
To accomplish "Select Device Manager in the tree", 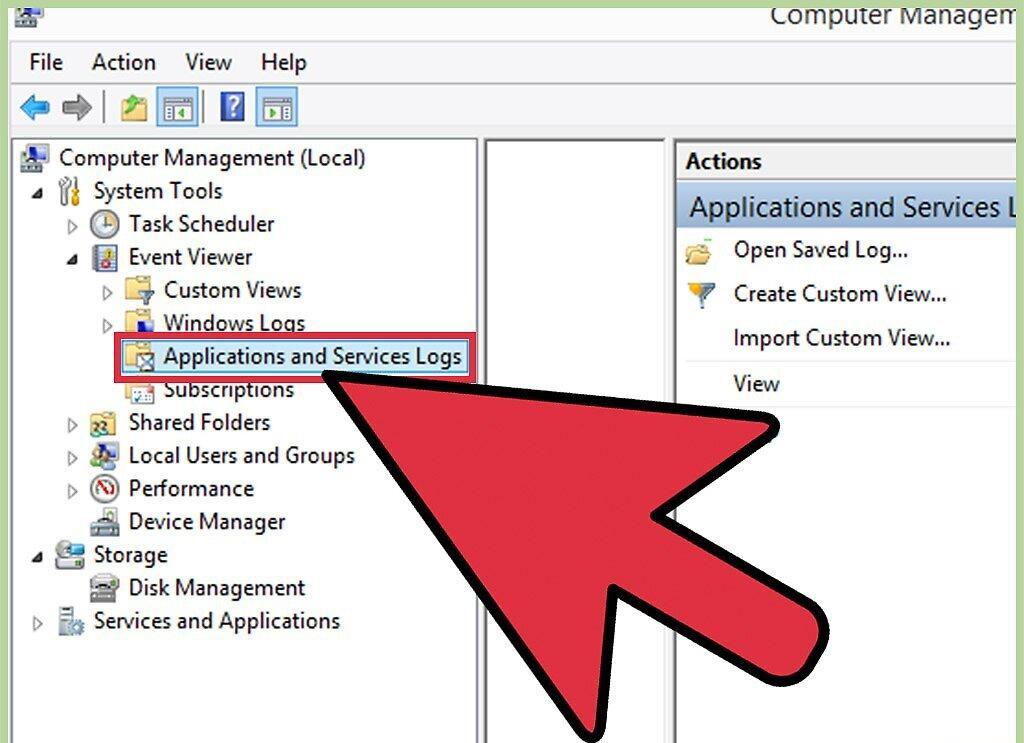I will pyautogui.click(x=207, y=522).
